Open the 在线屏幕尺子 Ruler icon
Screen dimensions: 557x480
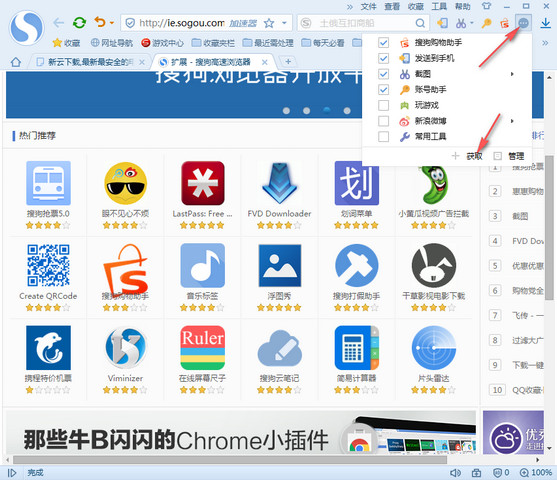pos(202,347)
